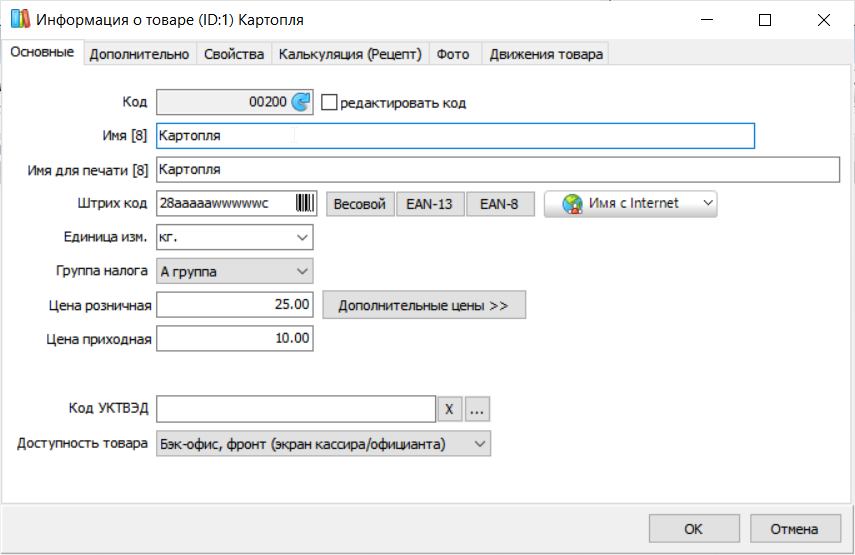Click the Код УКТВЭД input field
This screenshot has width=855, height=555.
click(296, 409)
